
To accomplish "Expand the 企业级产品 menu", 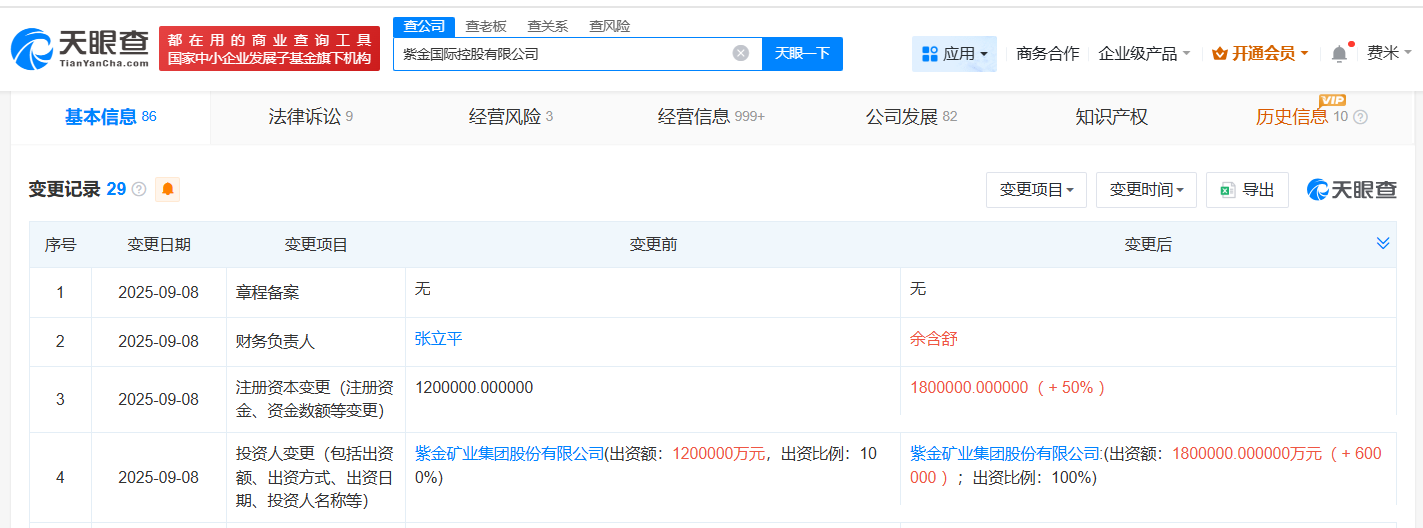I will [x=1144, y=54].
